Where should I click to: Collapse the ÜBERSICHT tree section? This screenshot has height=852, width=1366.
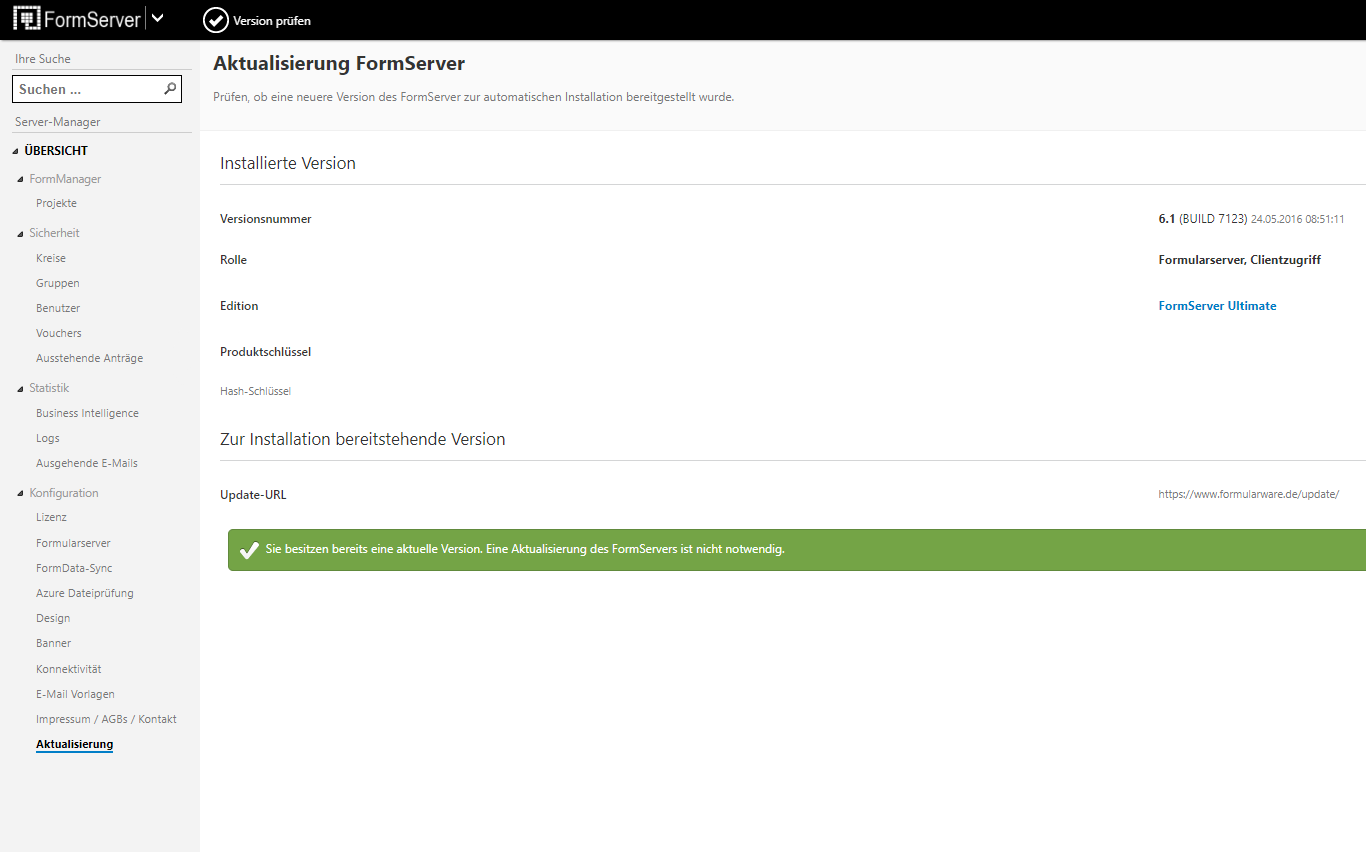[x=16, y=151]
